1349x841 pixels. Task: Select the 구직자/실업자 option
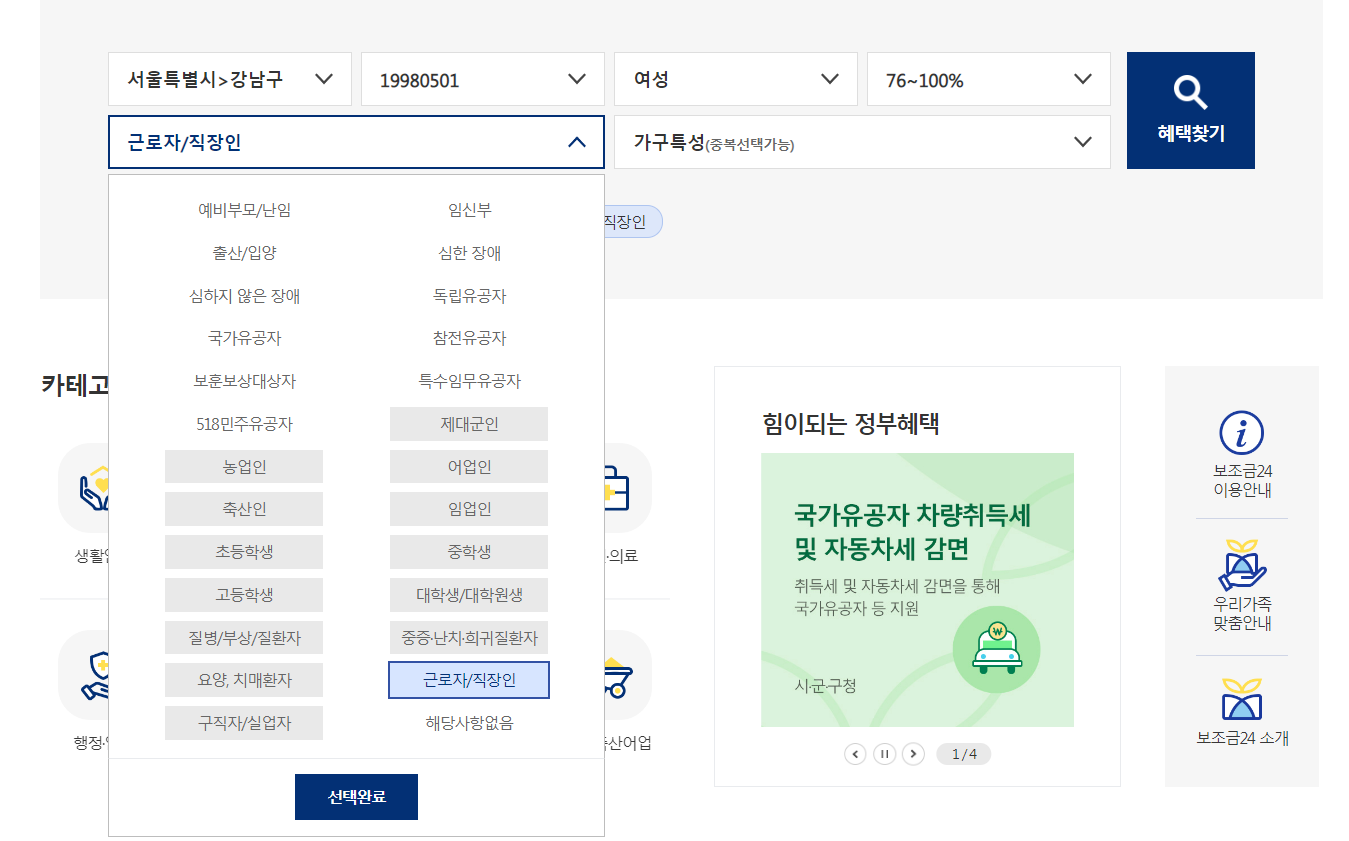tap(244, 723)
